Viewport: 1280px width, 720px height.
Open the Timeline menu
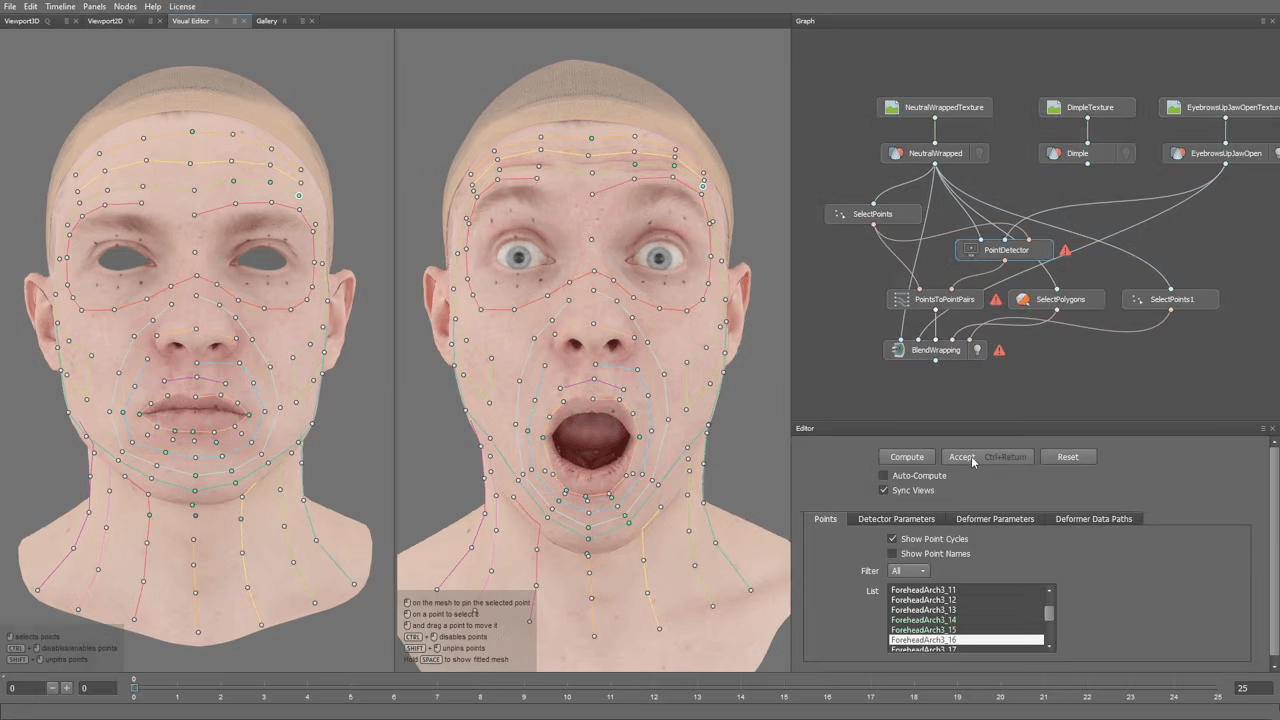click(60, 6)
